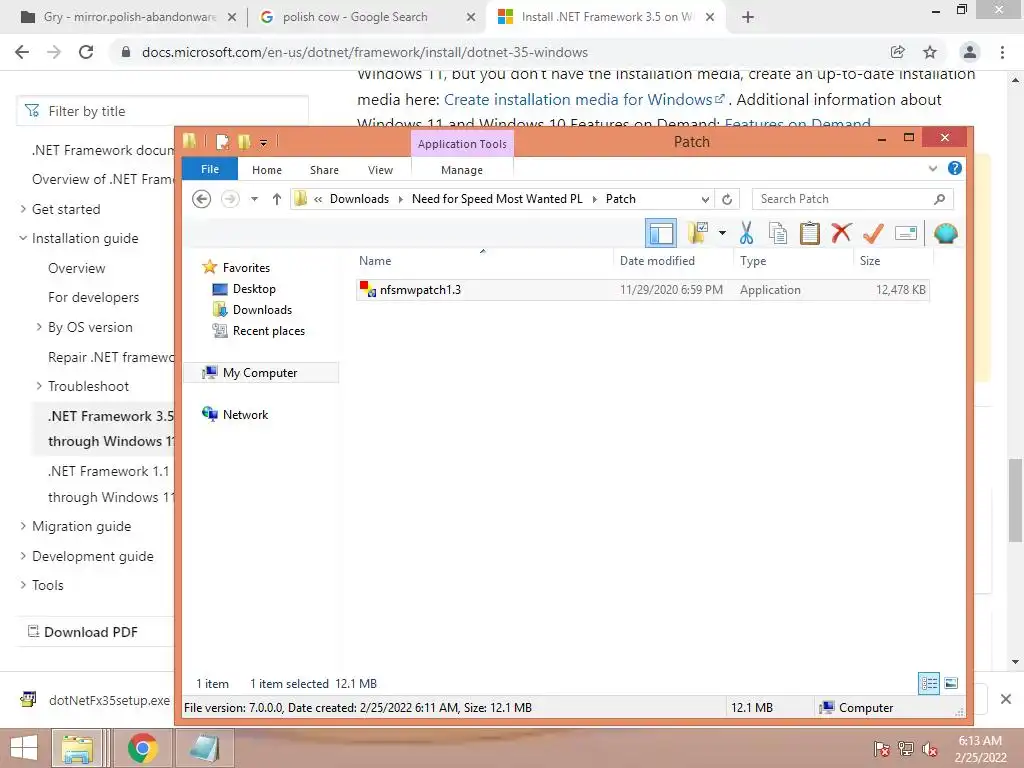Toggle the navigation pane layout button
This screenshot has width=1024, height=768.
click(x=660, y=234)
